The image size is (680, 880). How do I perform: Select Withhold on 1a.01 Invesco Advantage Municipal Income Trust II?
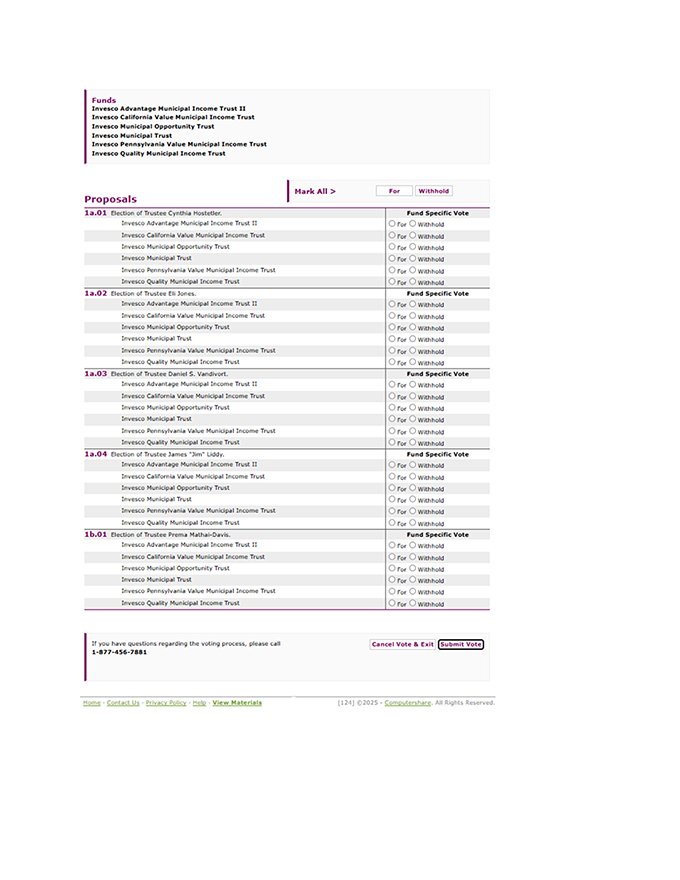coord(412,223)
